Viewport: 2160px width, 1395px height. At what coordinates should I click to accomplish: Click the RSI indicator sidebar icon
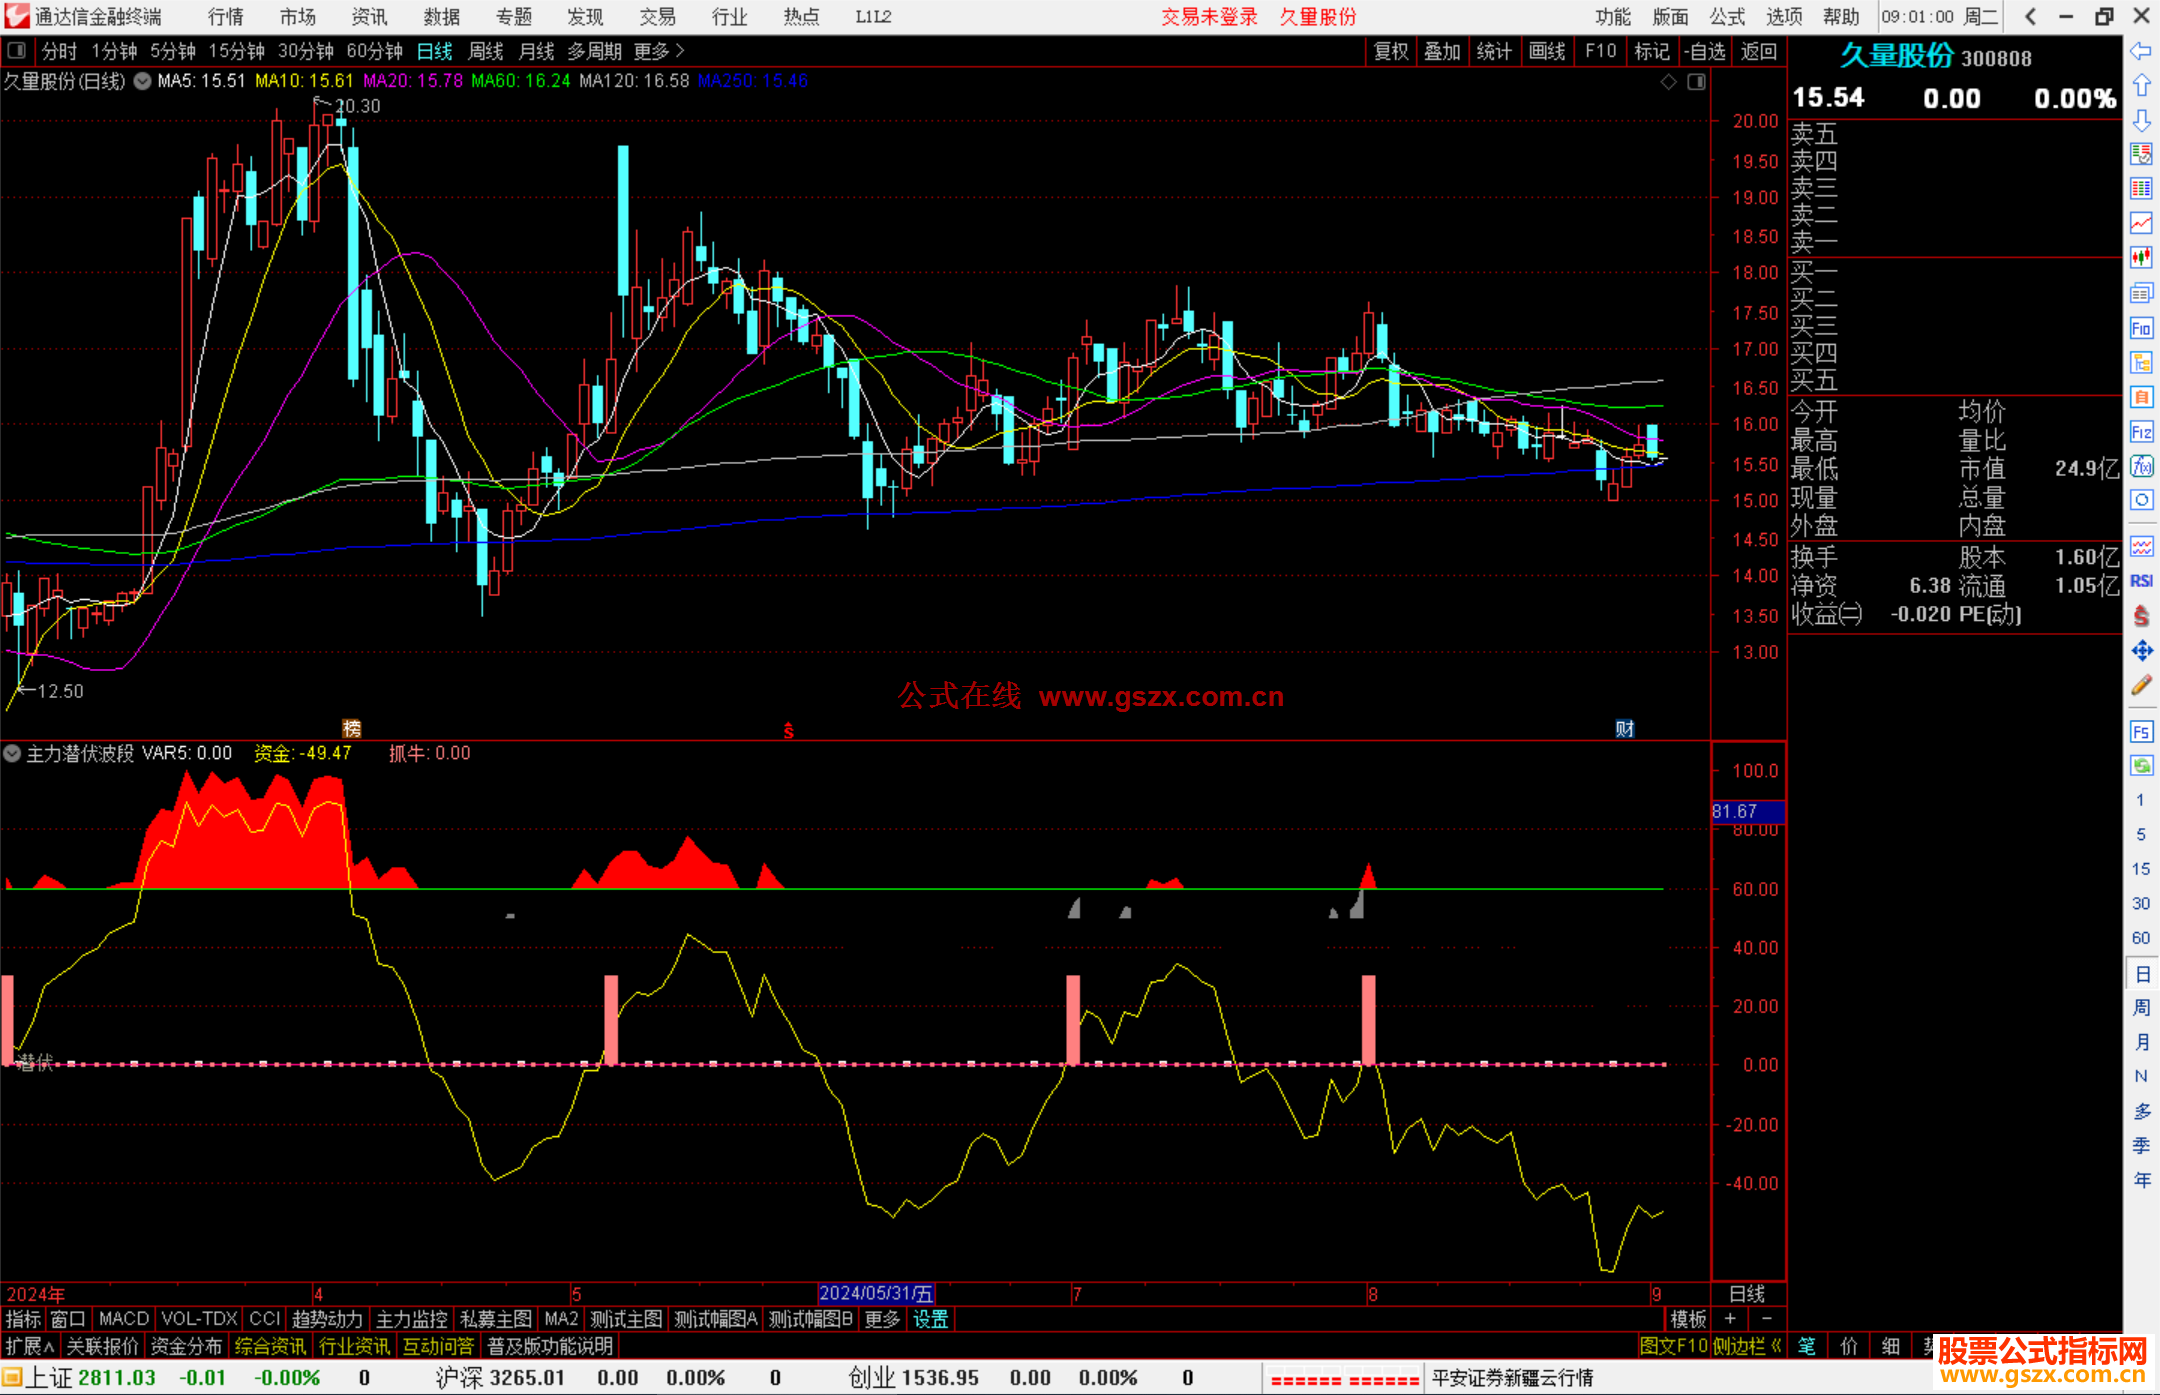click(x=2141, y=581)
